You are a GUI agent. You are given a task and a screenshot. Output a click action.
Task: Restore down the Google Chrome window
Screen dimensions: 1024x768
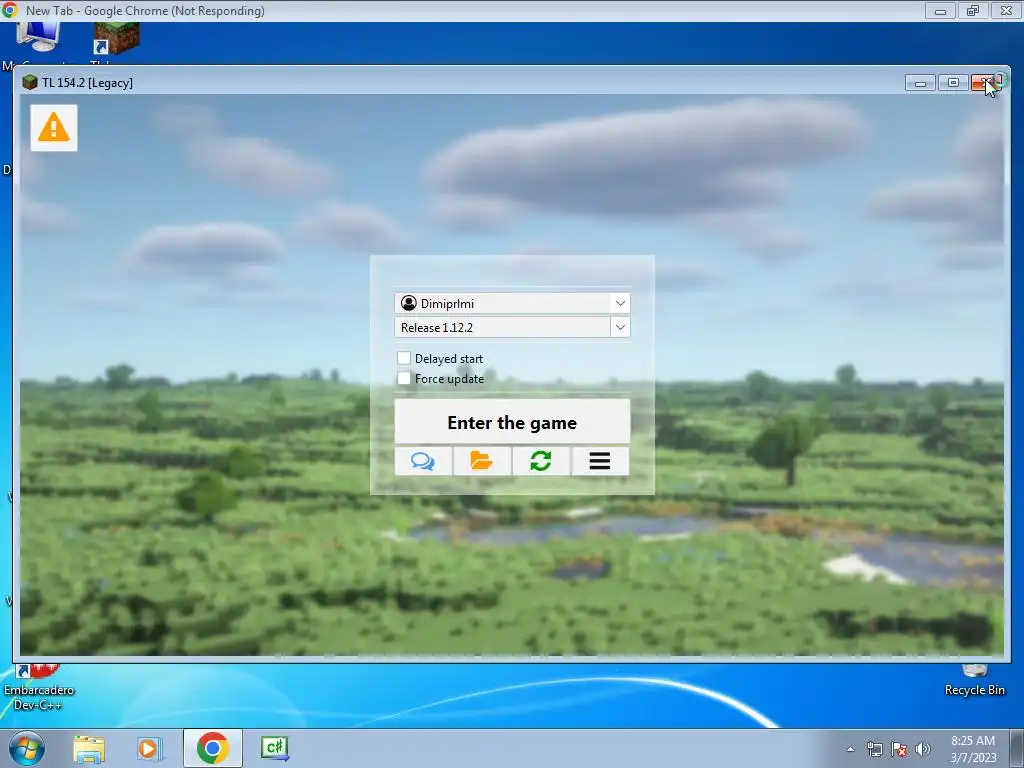pos(973,10)
